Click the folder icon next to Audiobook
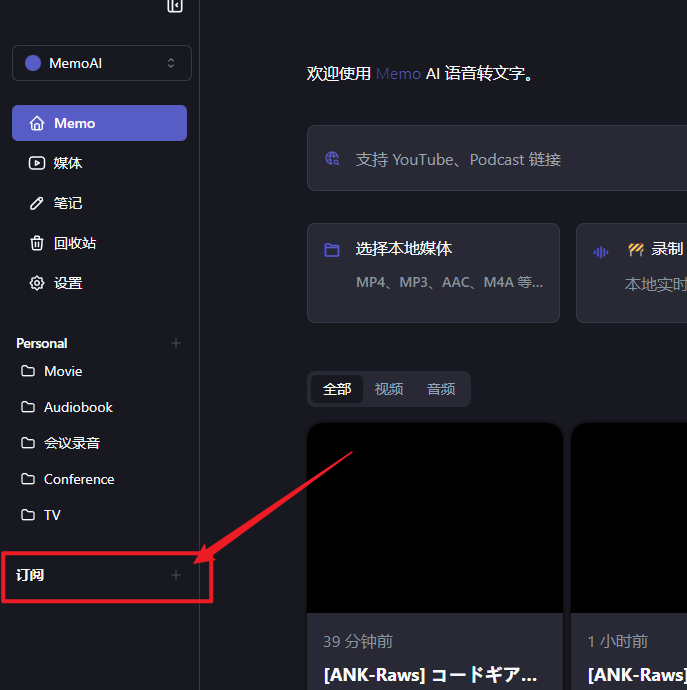687x690 pixels. coord(28,407)
